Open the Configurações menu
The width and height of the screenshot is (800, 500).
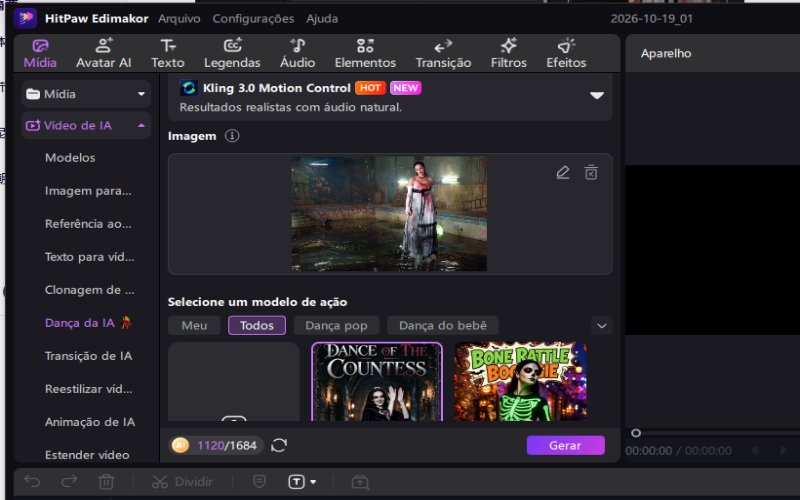253,19
